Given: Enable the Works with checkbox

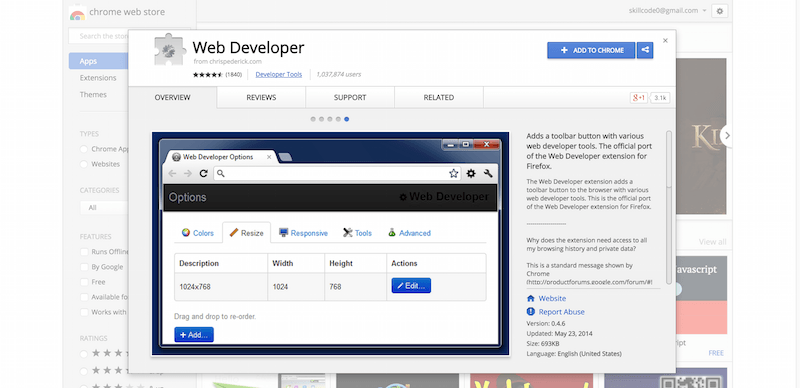Looking at the screenshot, I should 84,312.
